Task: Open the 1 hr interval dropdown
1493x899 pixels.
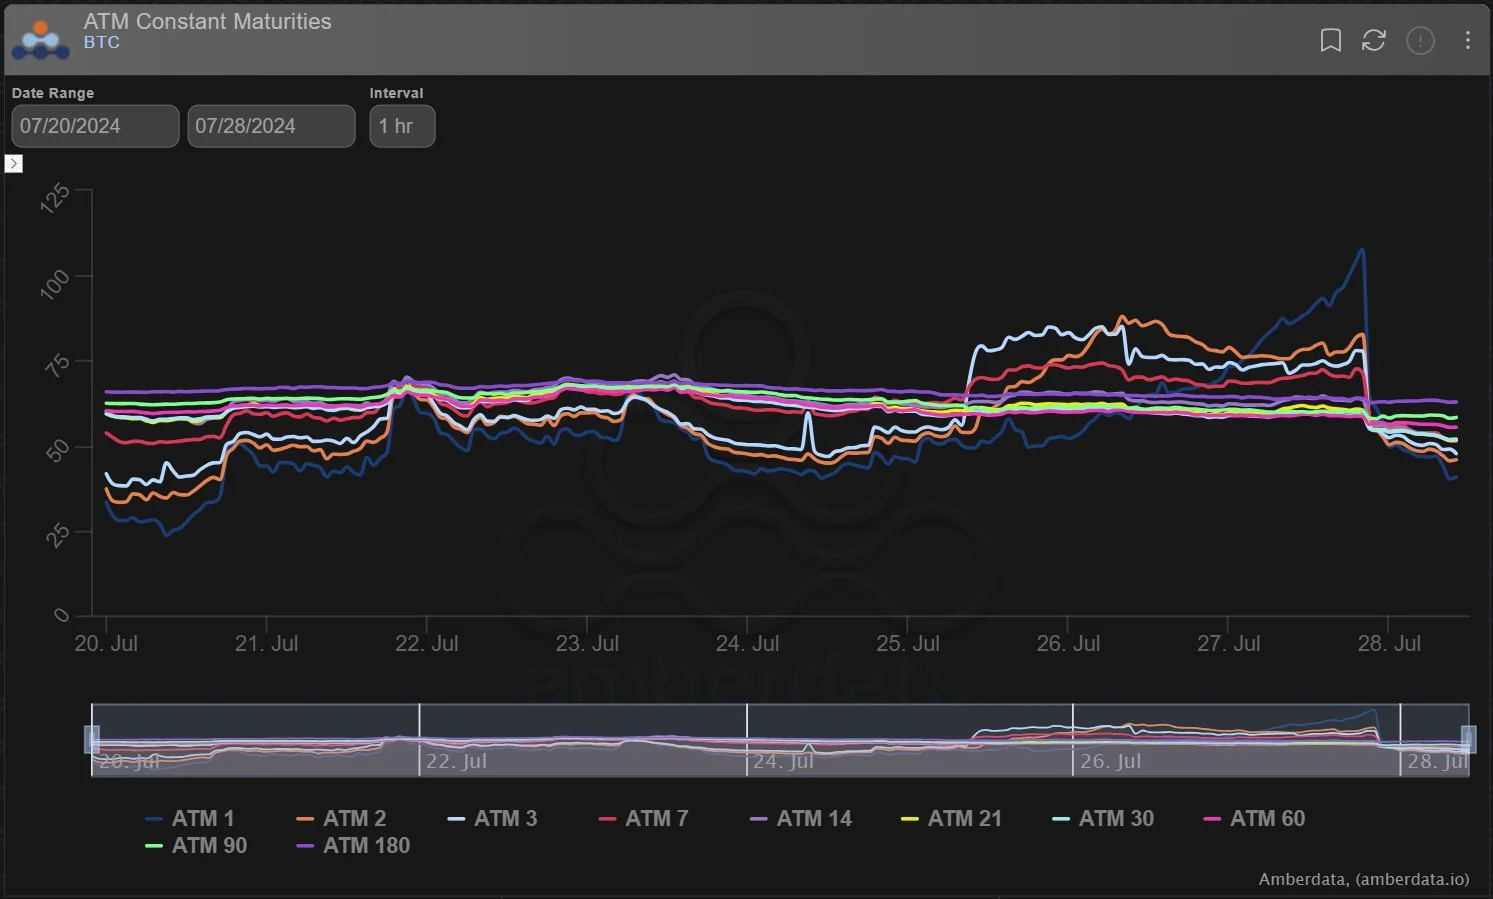Action: coord(402,126)
